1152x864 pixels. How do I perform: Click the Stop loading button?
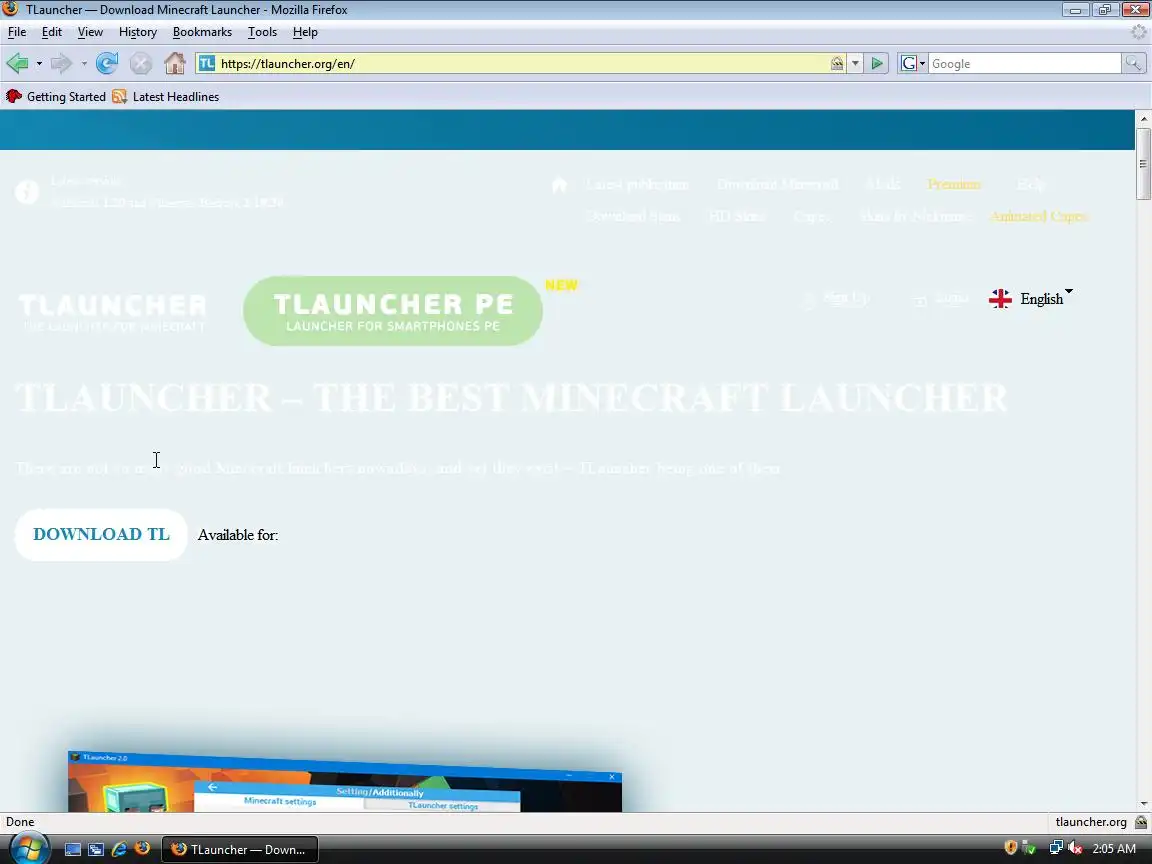(140, 64)
